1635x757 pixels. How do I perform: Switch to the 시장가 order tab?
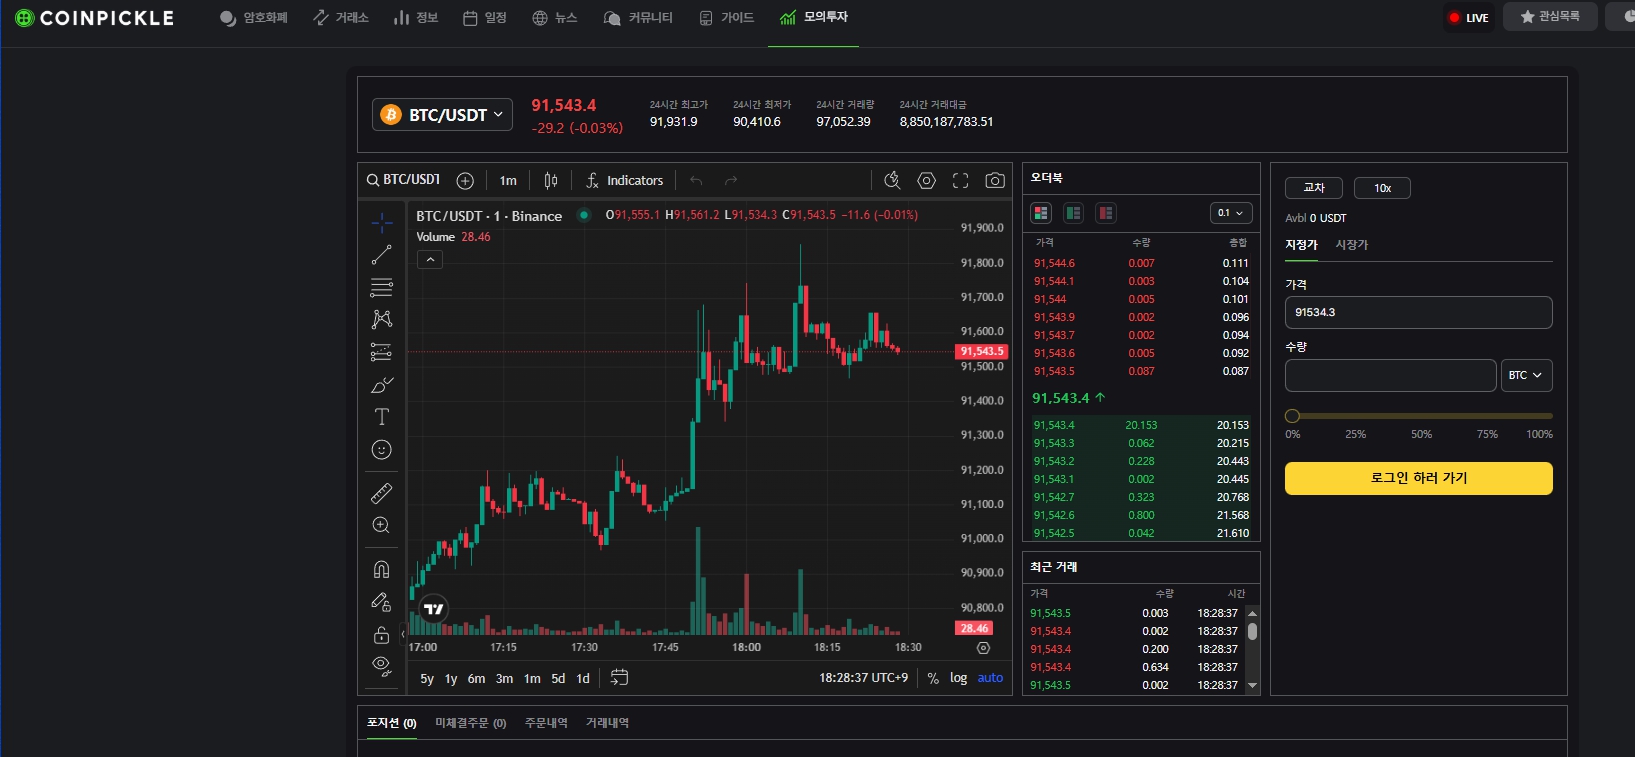pyautogui.click(x=1351, y=245)
